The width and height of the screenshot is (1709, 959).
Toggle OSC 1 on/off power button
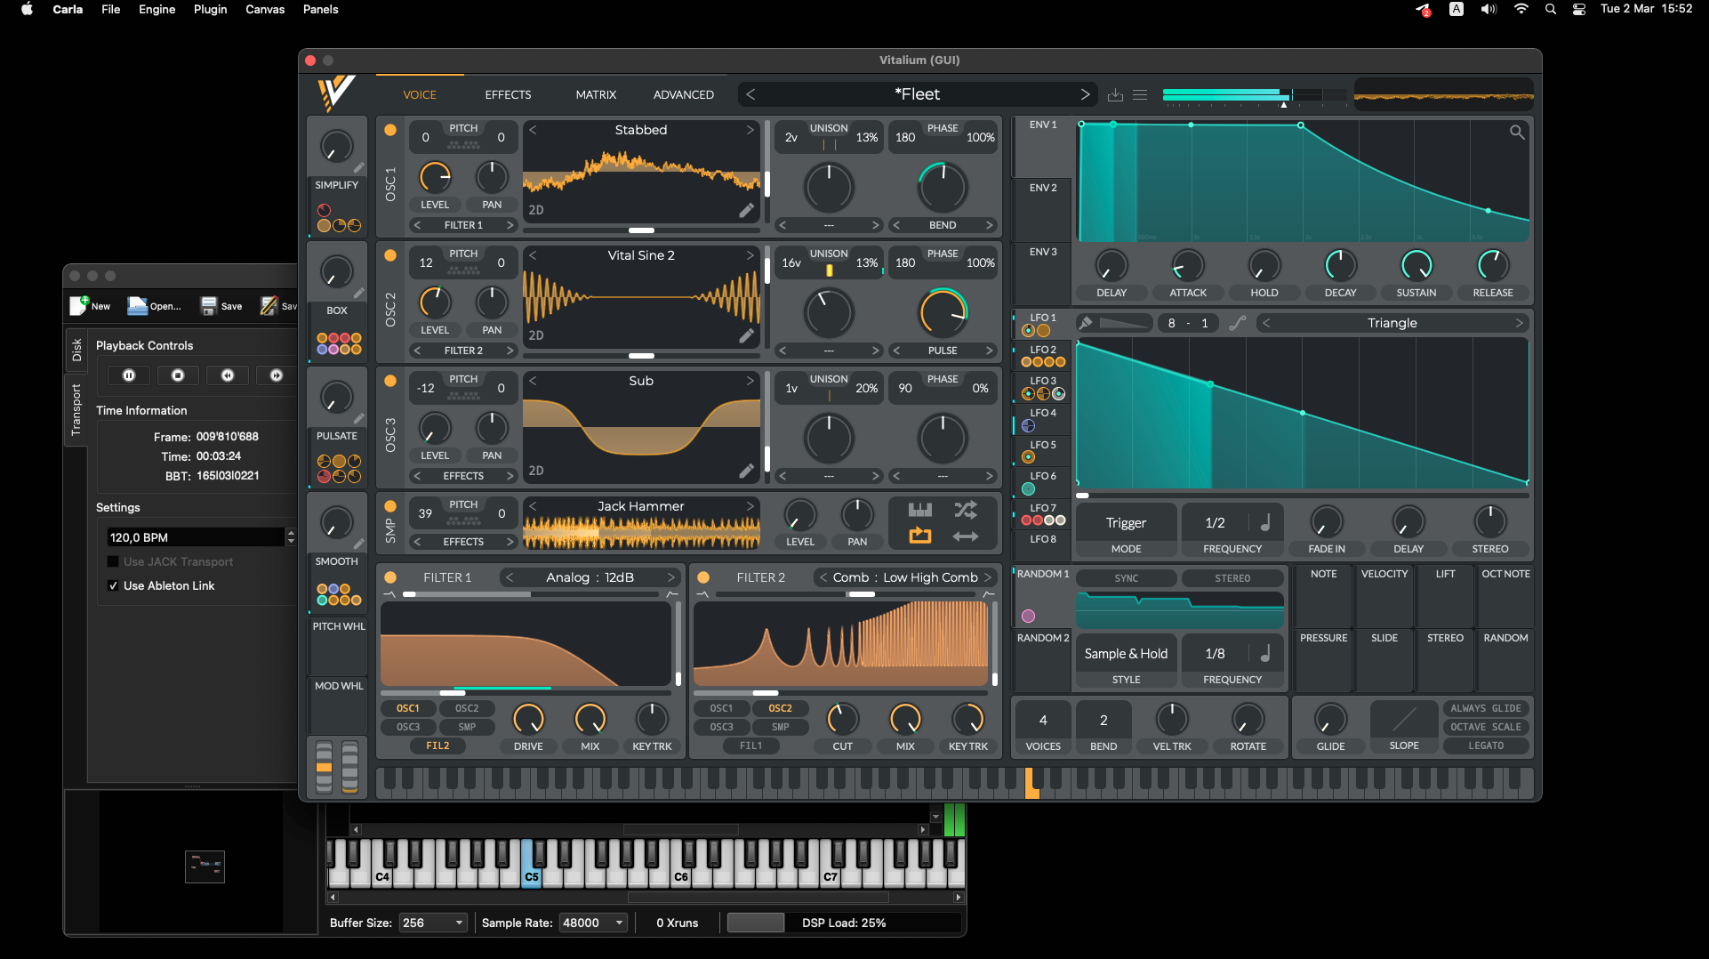click(390, 130)
